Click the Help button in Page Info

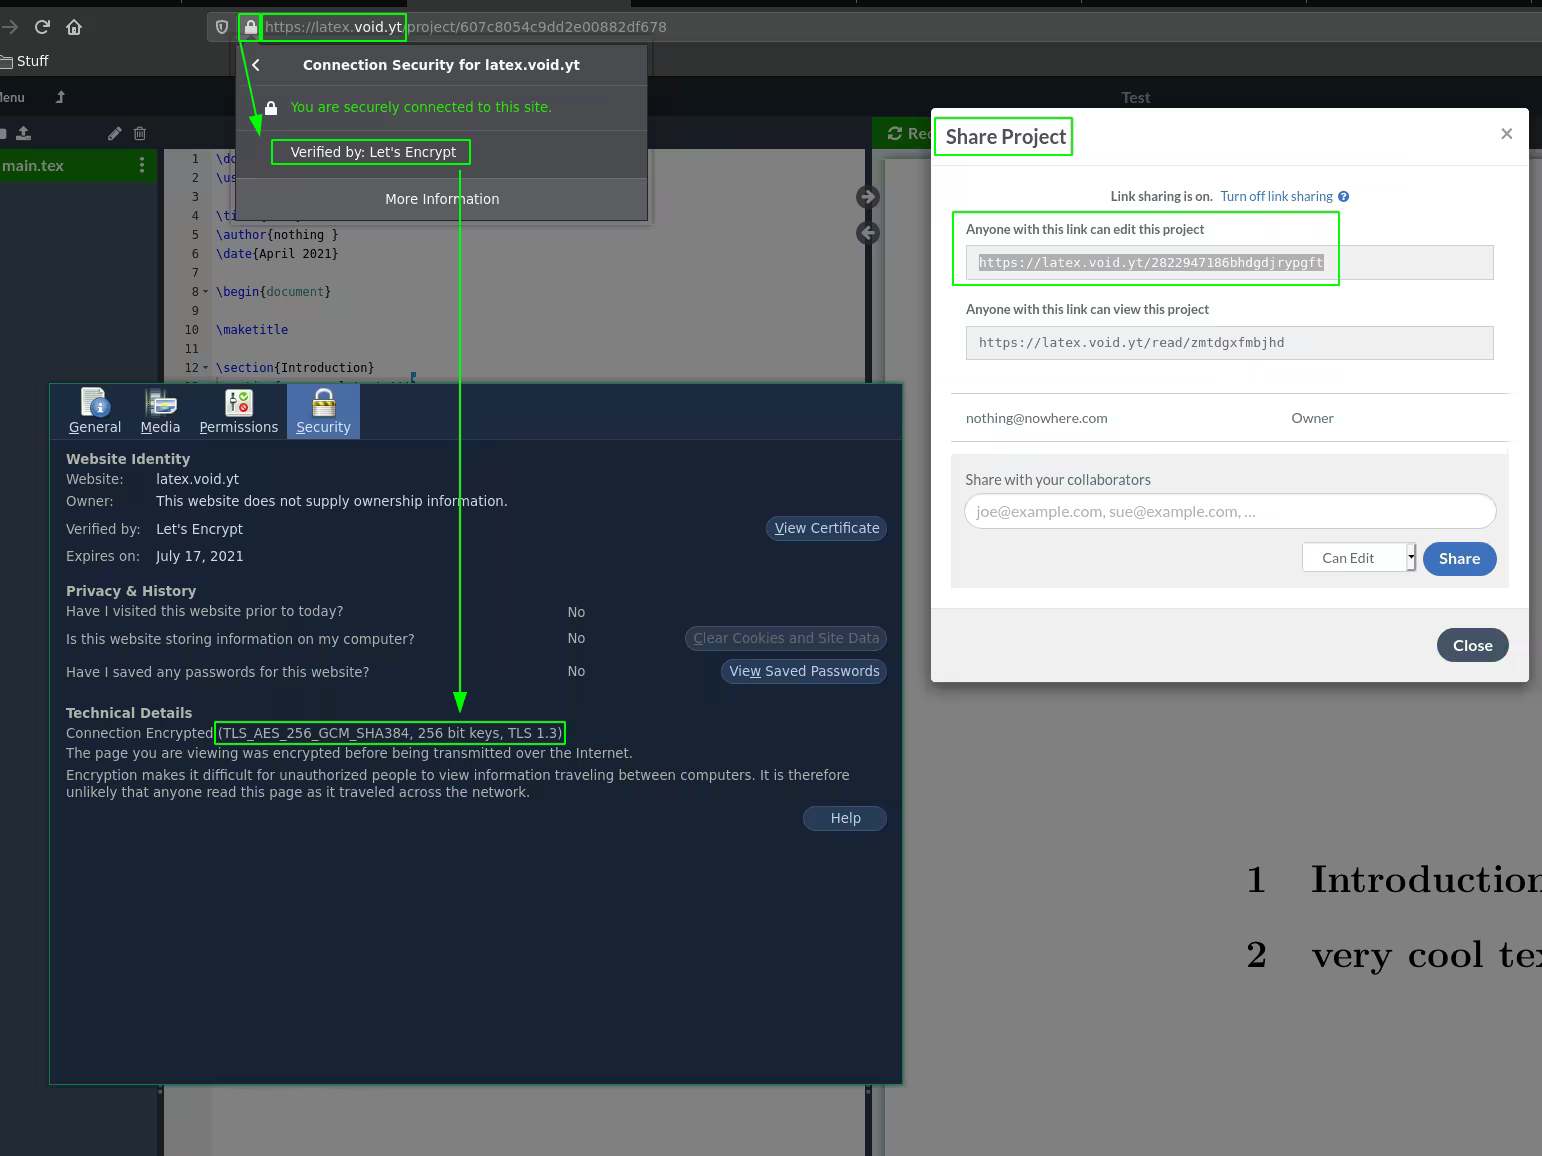pyautogui.click(x=845, y=818)
